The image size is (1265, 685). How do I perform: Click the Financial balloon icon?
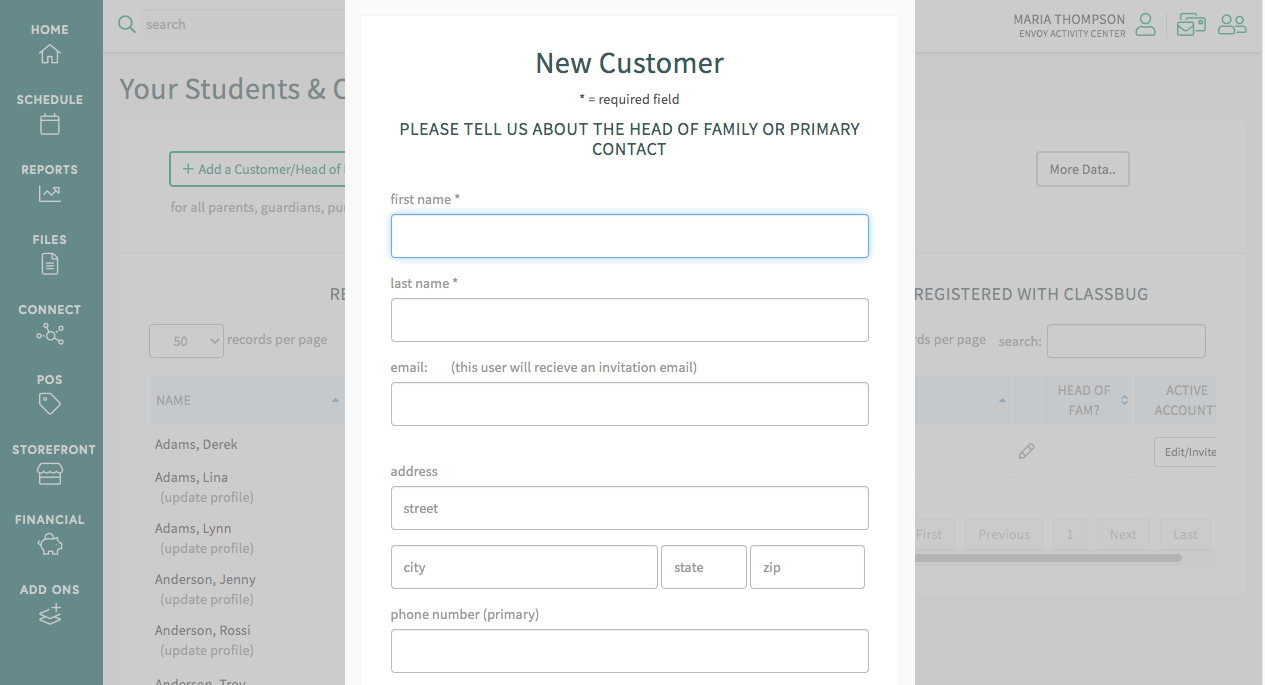click(49, 544)
